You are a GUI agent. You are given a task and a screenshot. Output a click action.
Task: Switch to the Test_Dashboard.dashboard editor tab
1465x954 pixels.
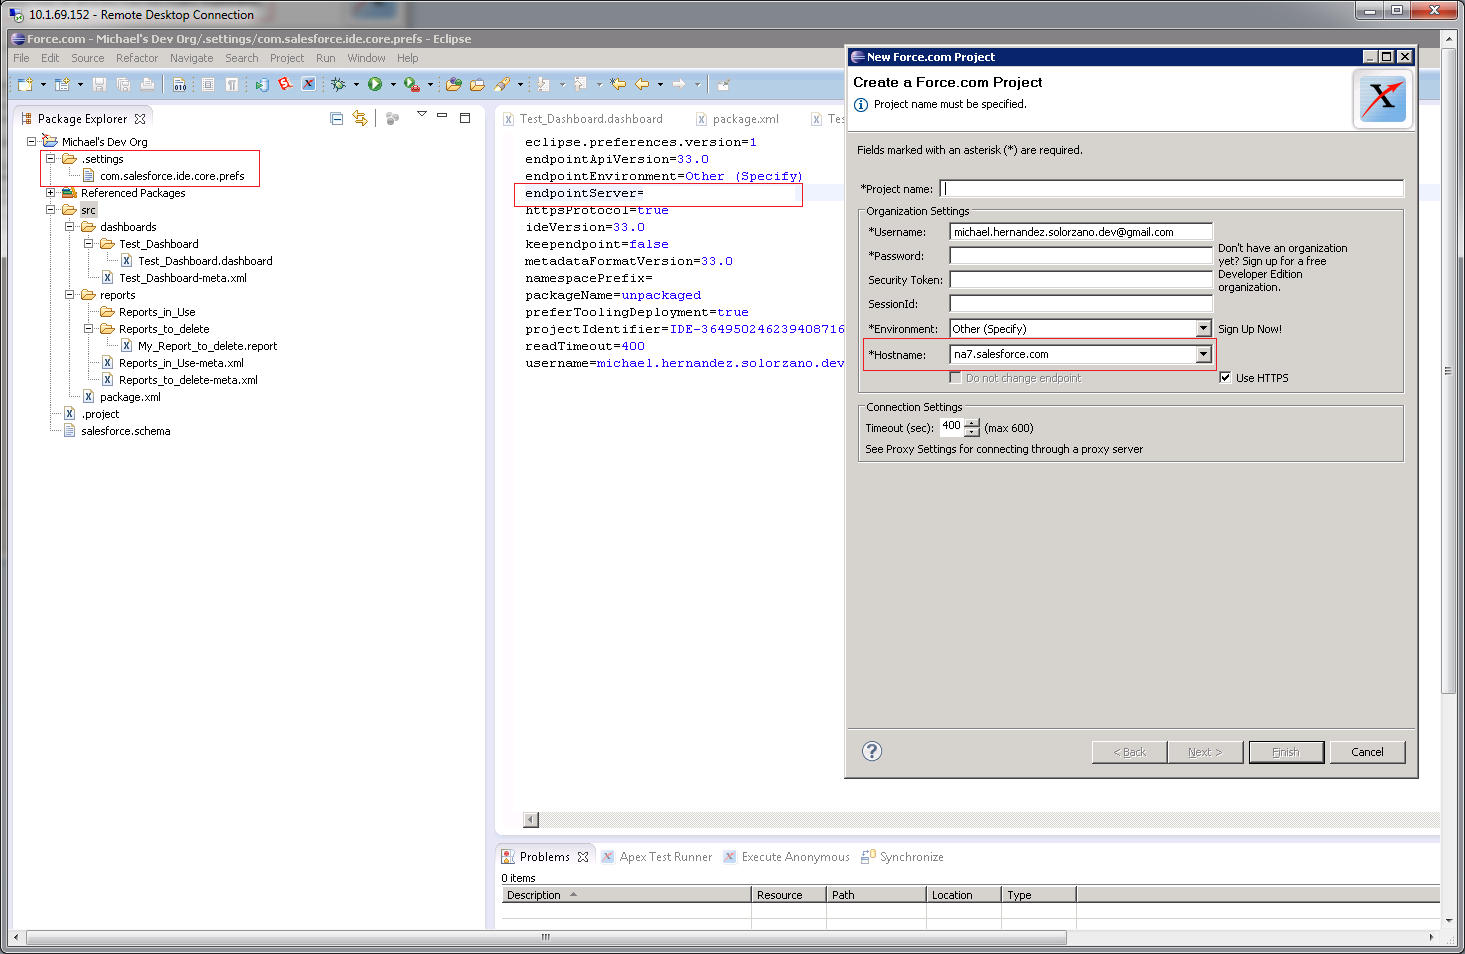pyautogui.click(x=583, y=119)
